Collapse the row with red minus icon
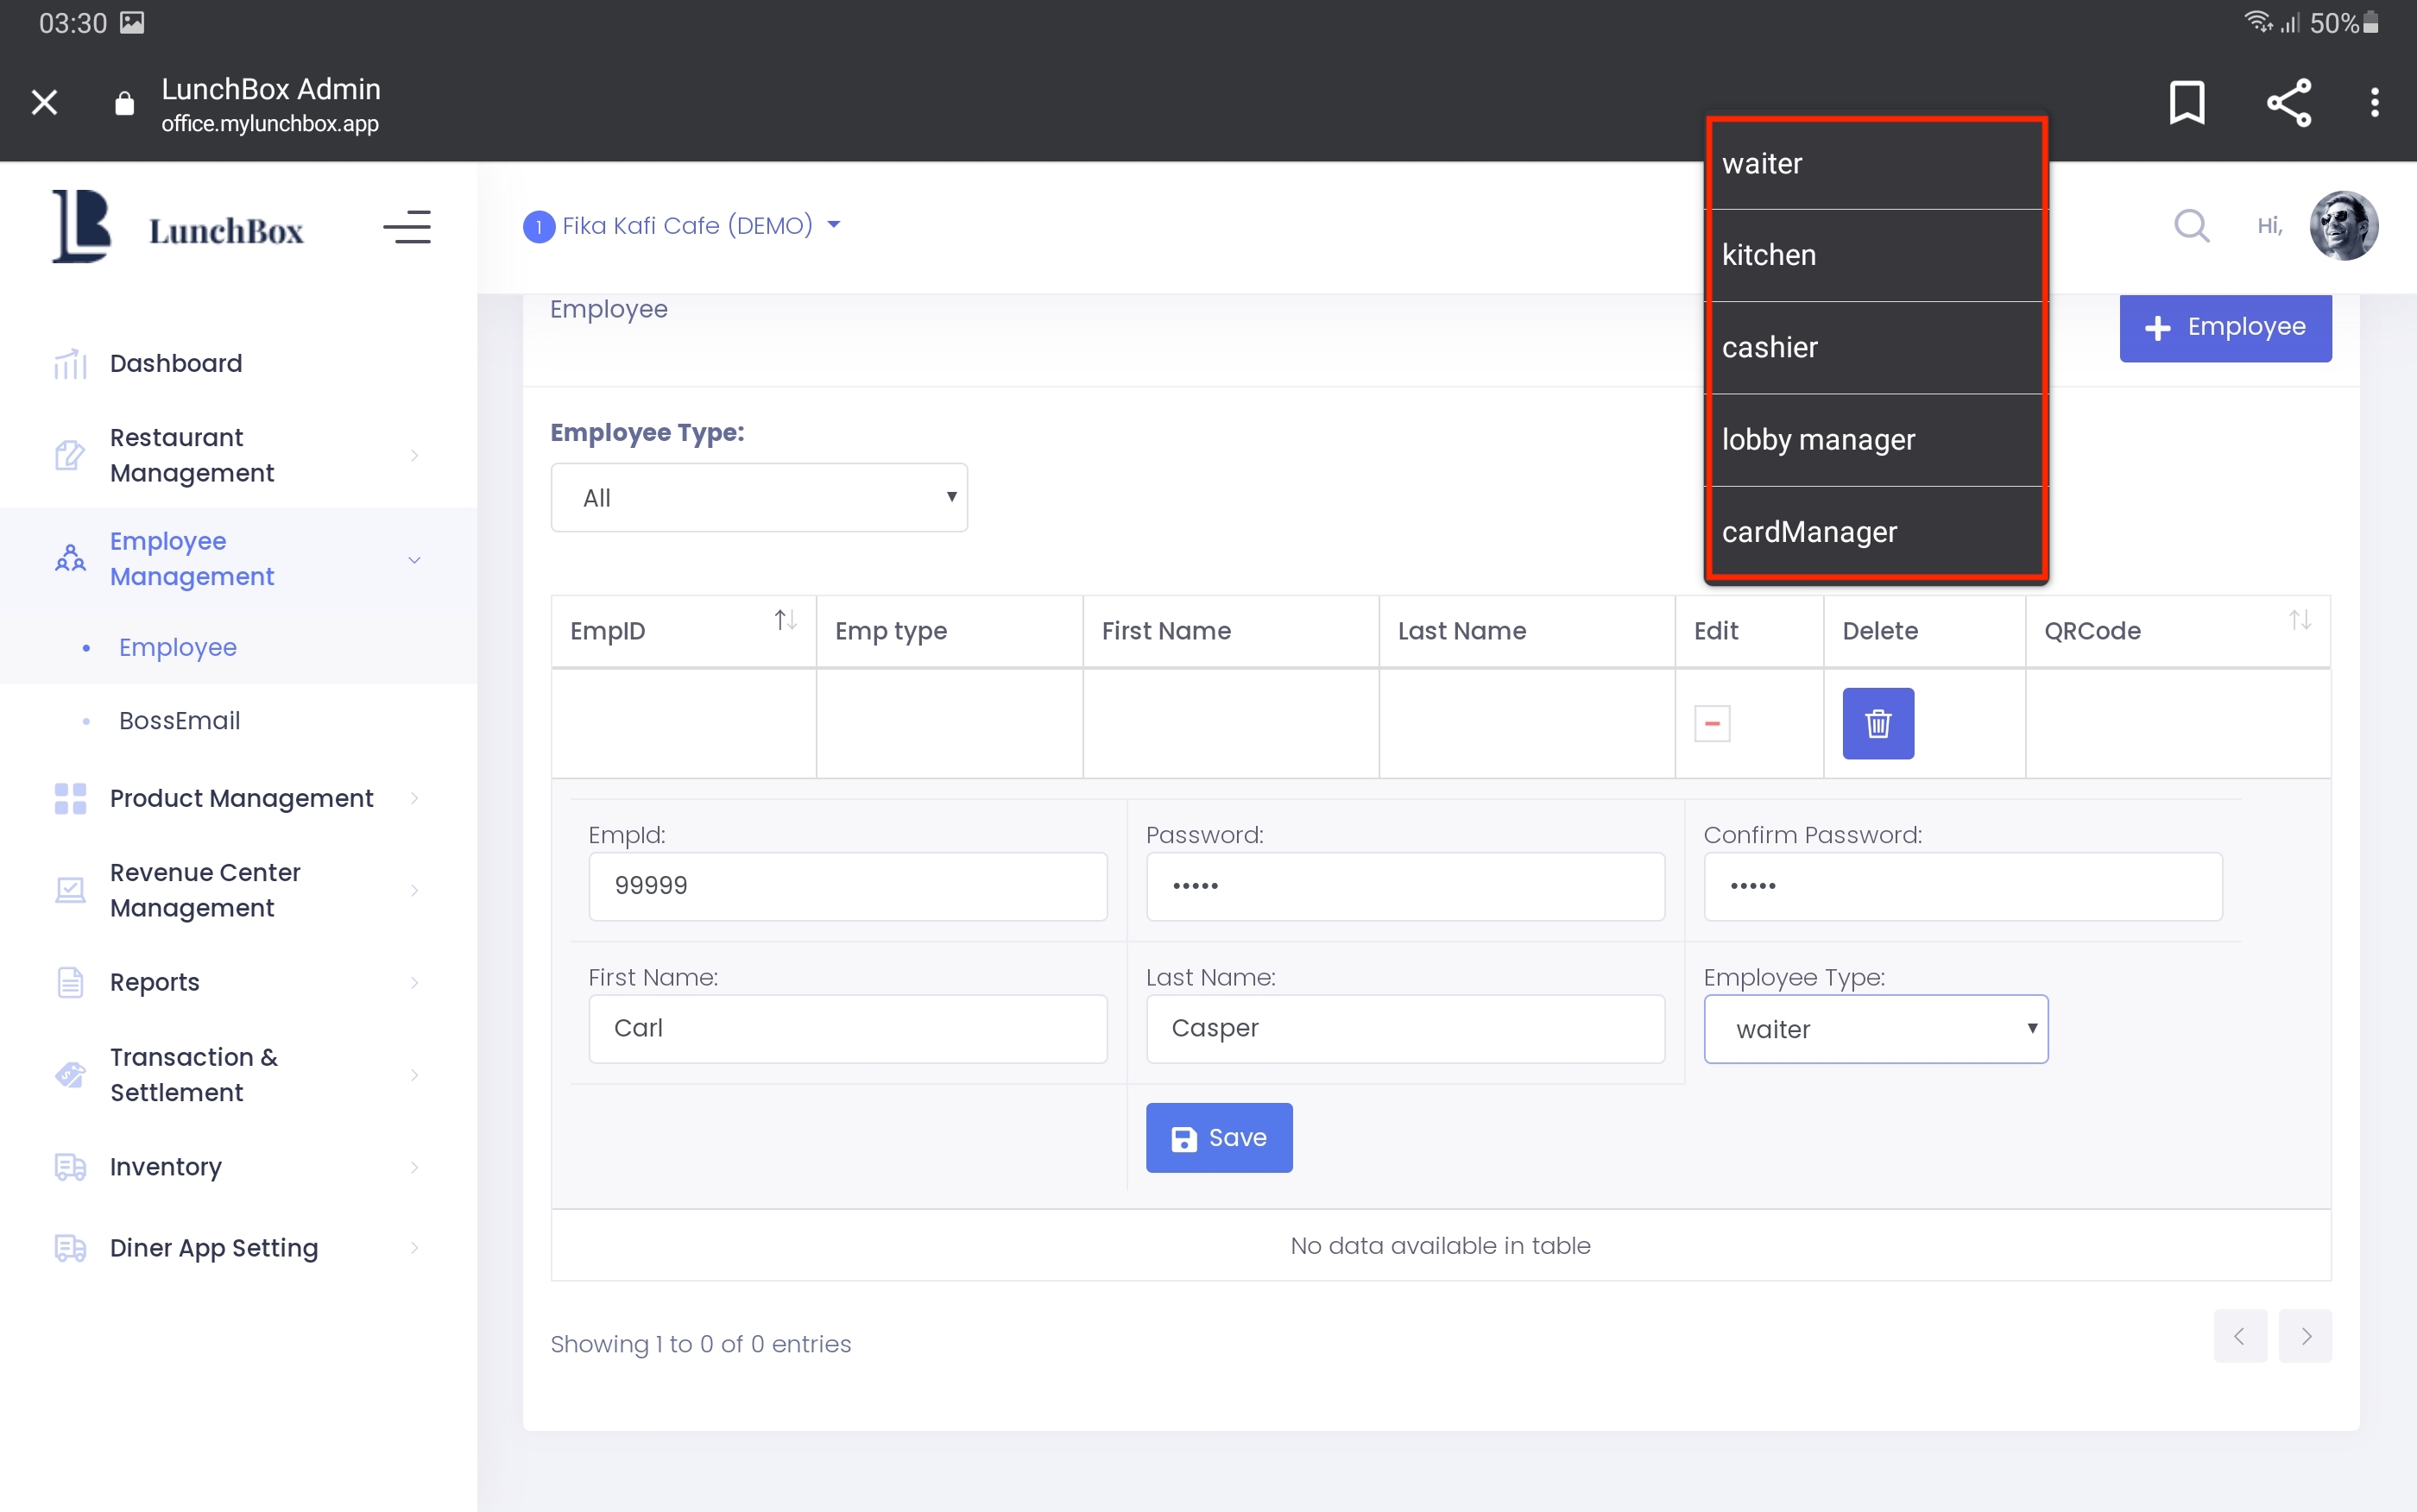2417x1512 pixels. tap(1711, 723)
